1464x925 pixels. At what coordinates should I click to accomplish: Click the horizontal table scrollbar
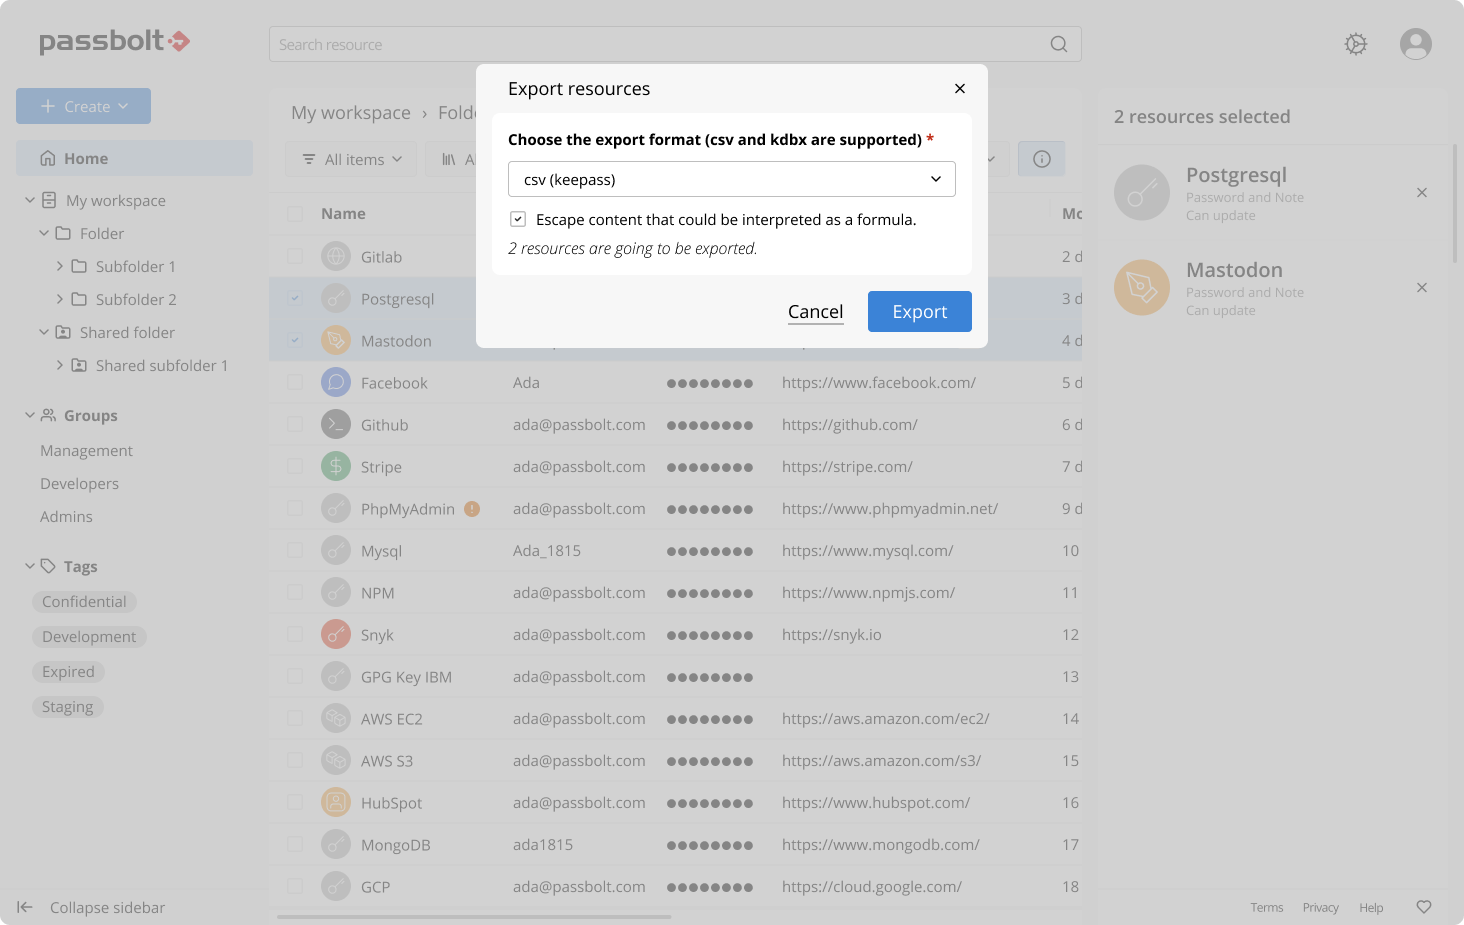click(x=474, y=916)
